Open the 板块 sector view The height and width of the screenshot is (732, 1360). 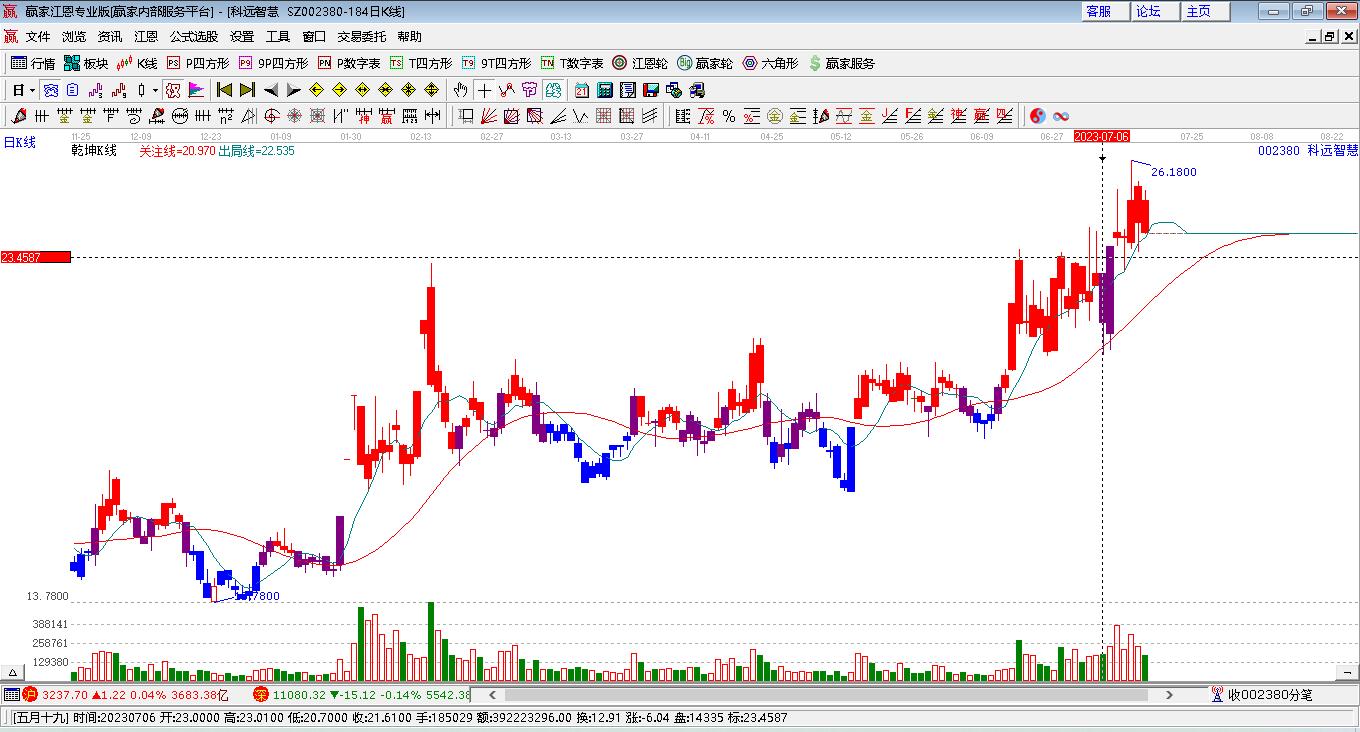(86, 63)
